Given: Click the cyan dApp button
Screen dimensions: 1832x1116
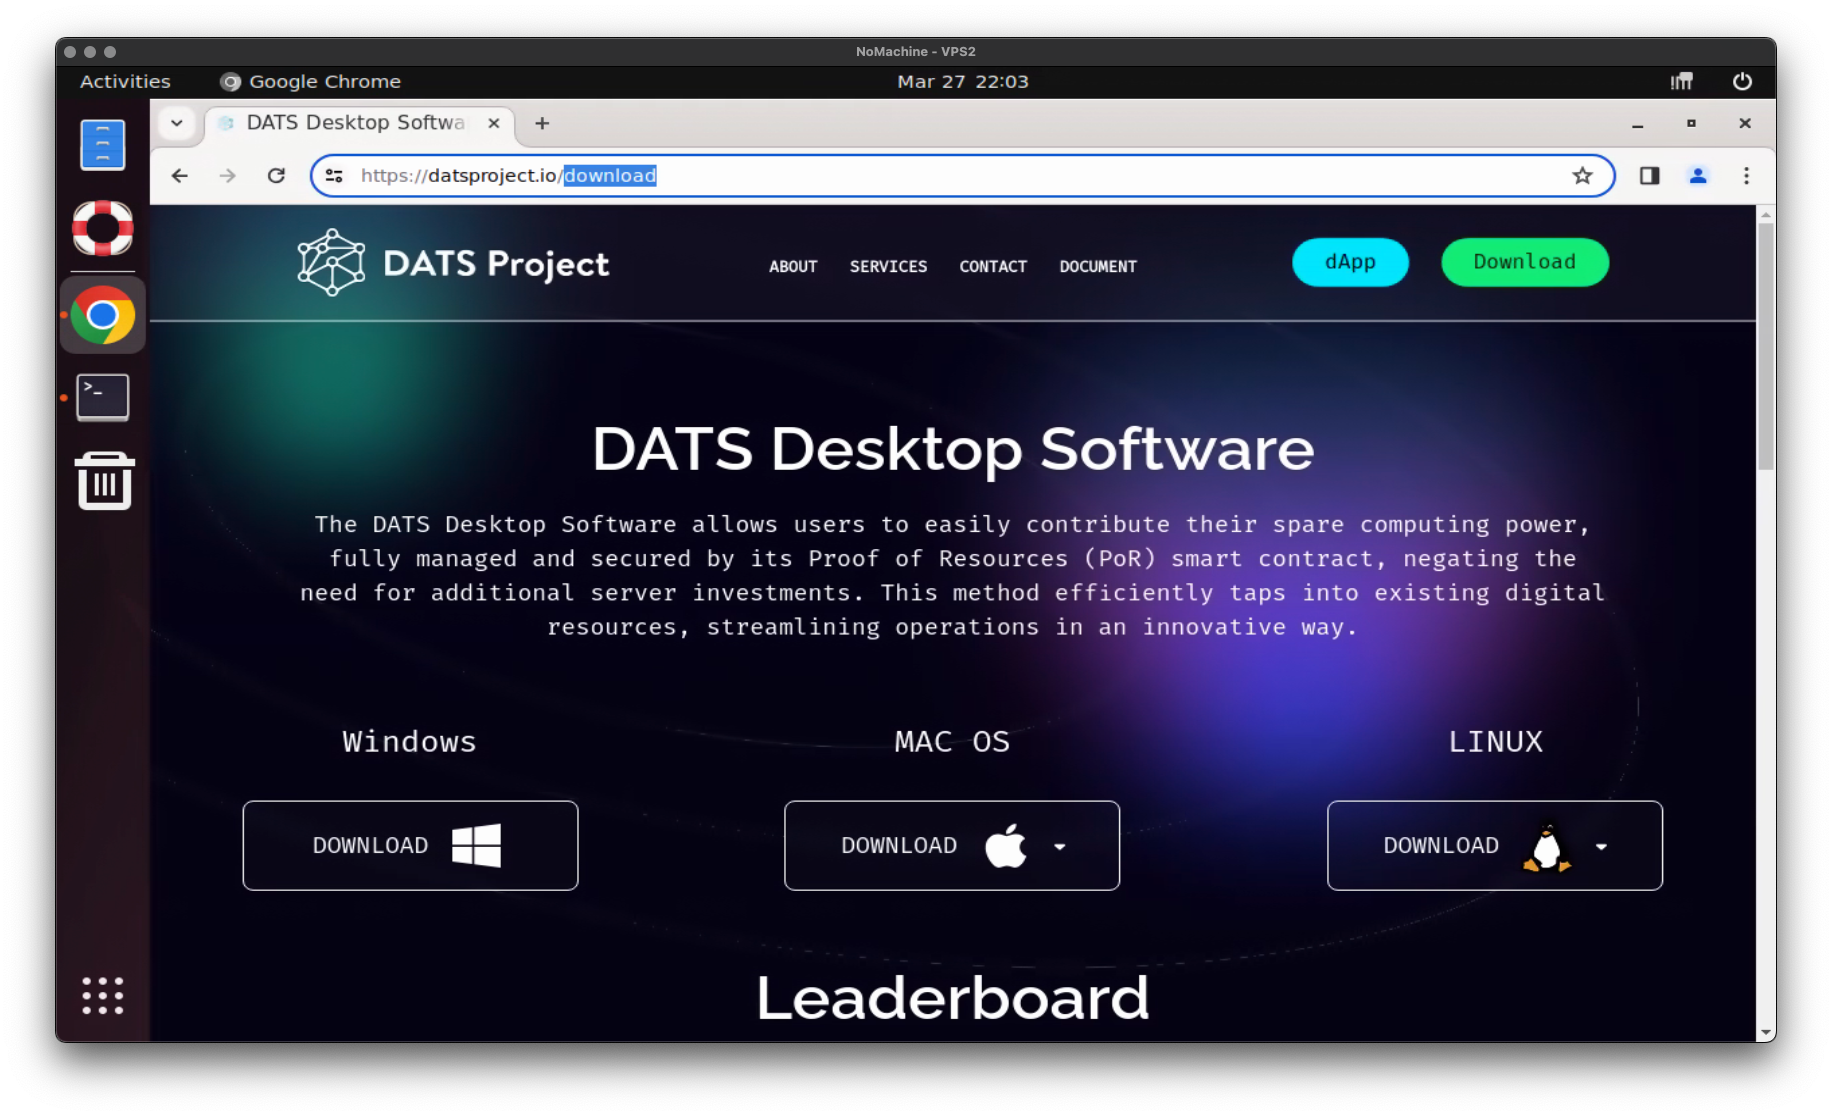Looking at the screenshot, I should tap(1350, 263).
